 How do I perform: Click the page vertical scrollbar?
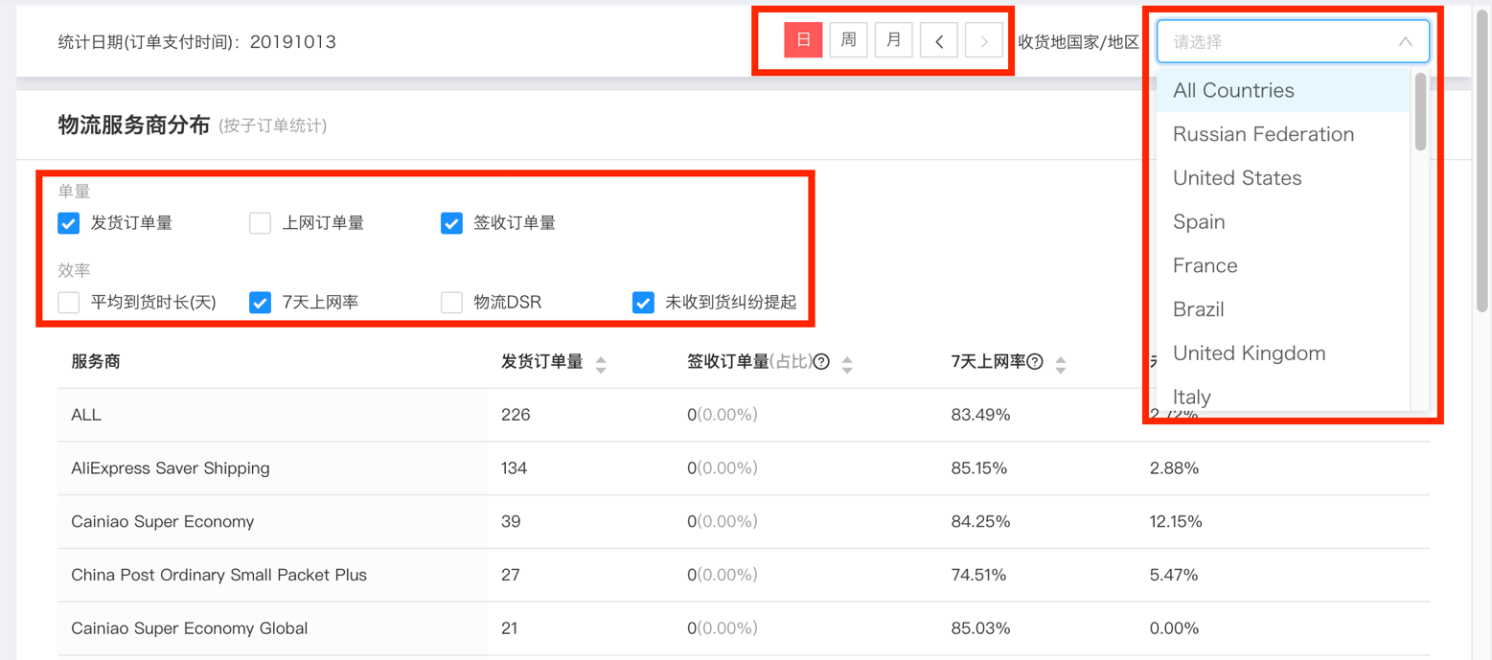coord(1482,162)
